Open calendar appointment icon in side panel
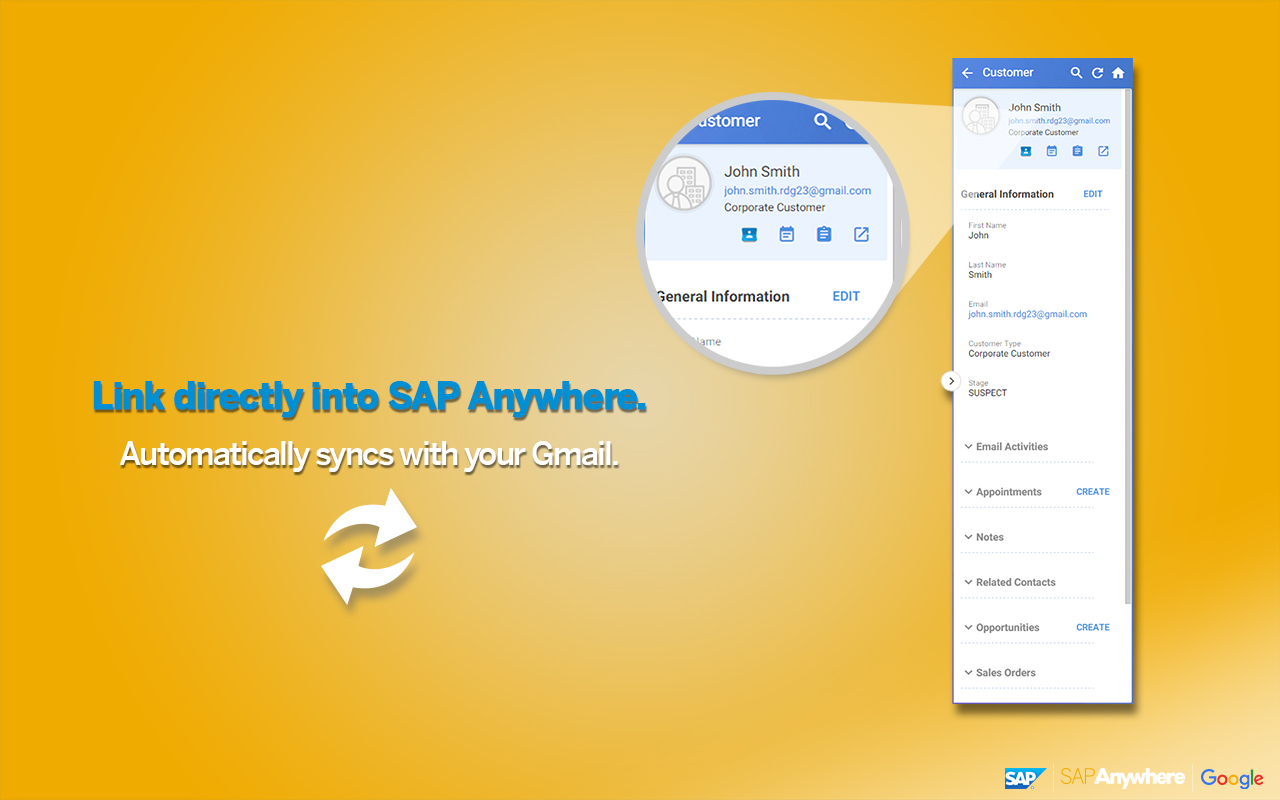The height and width of the screenshot is (800, 1280). click(x=1052, y=151)
